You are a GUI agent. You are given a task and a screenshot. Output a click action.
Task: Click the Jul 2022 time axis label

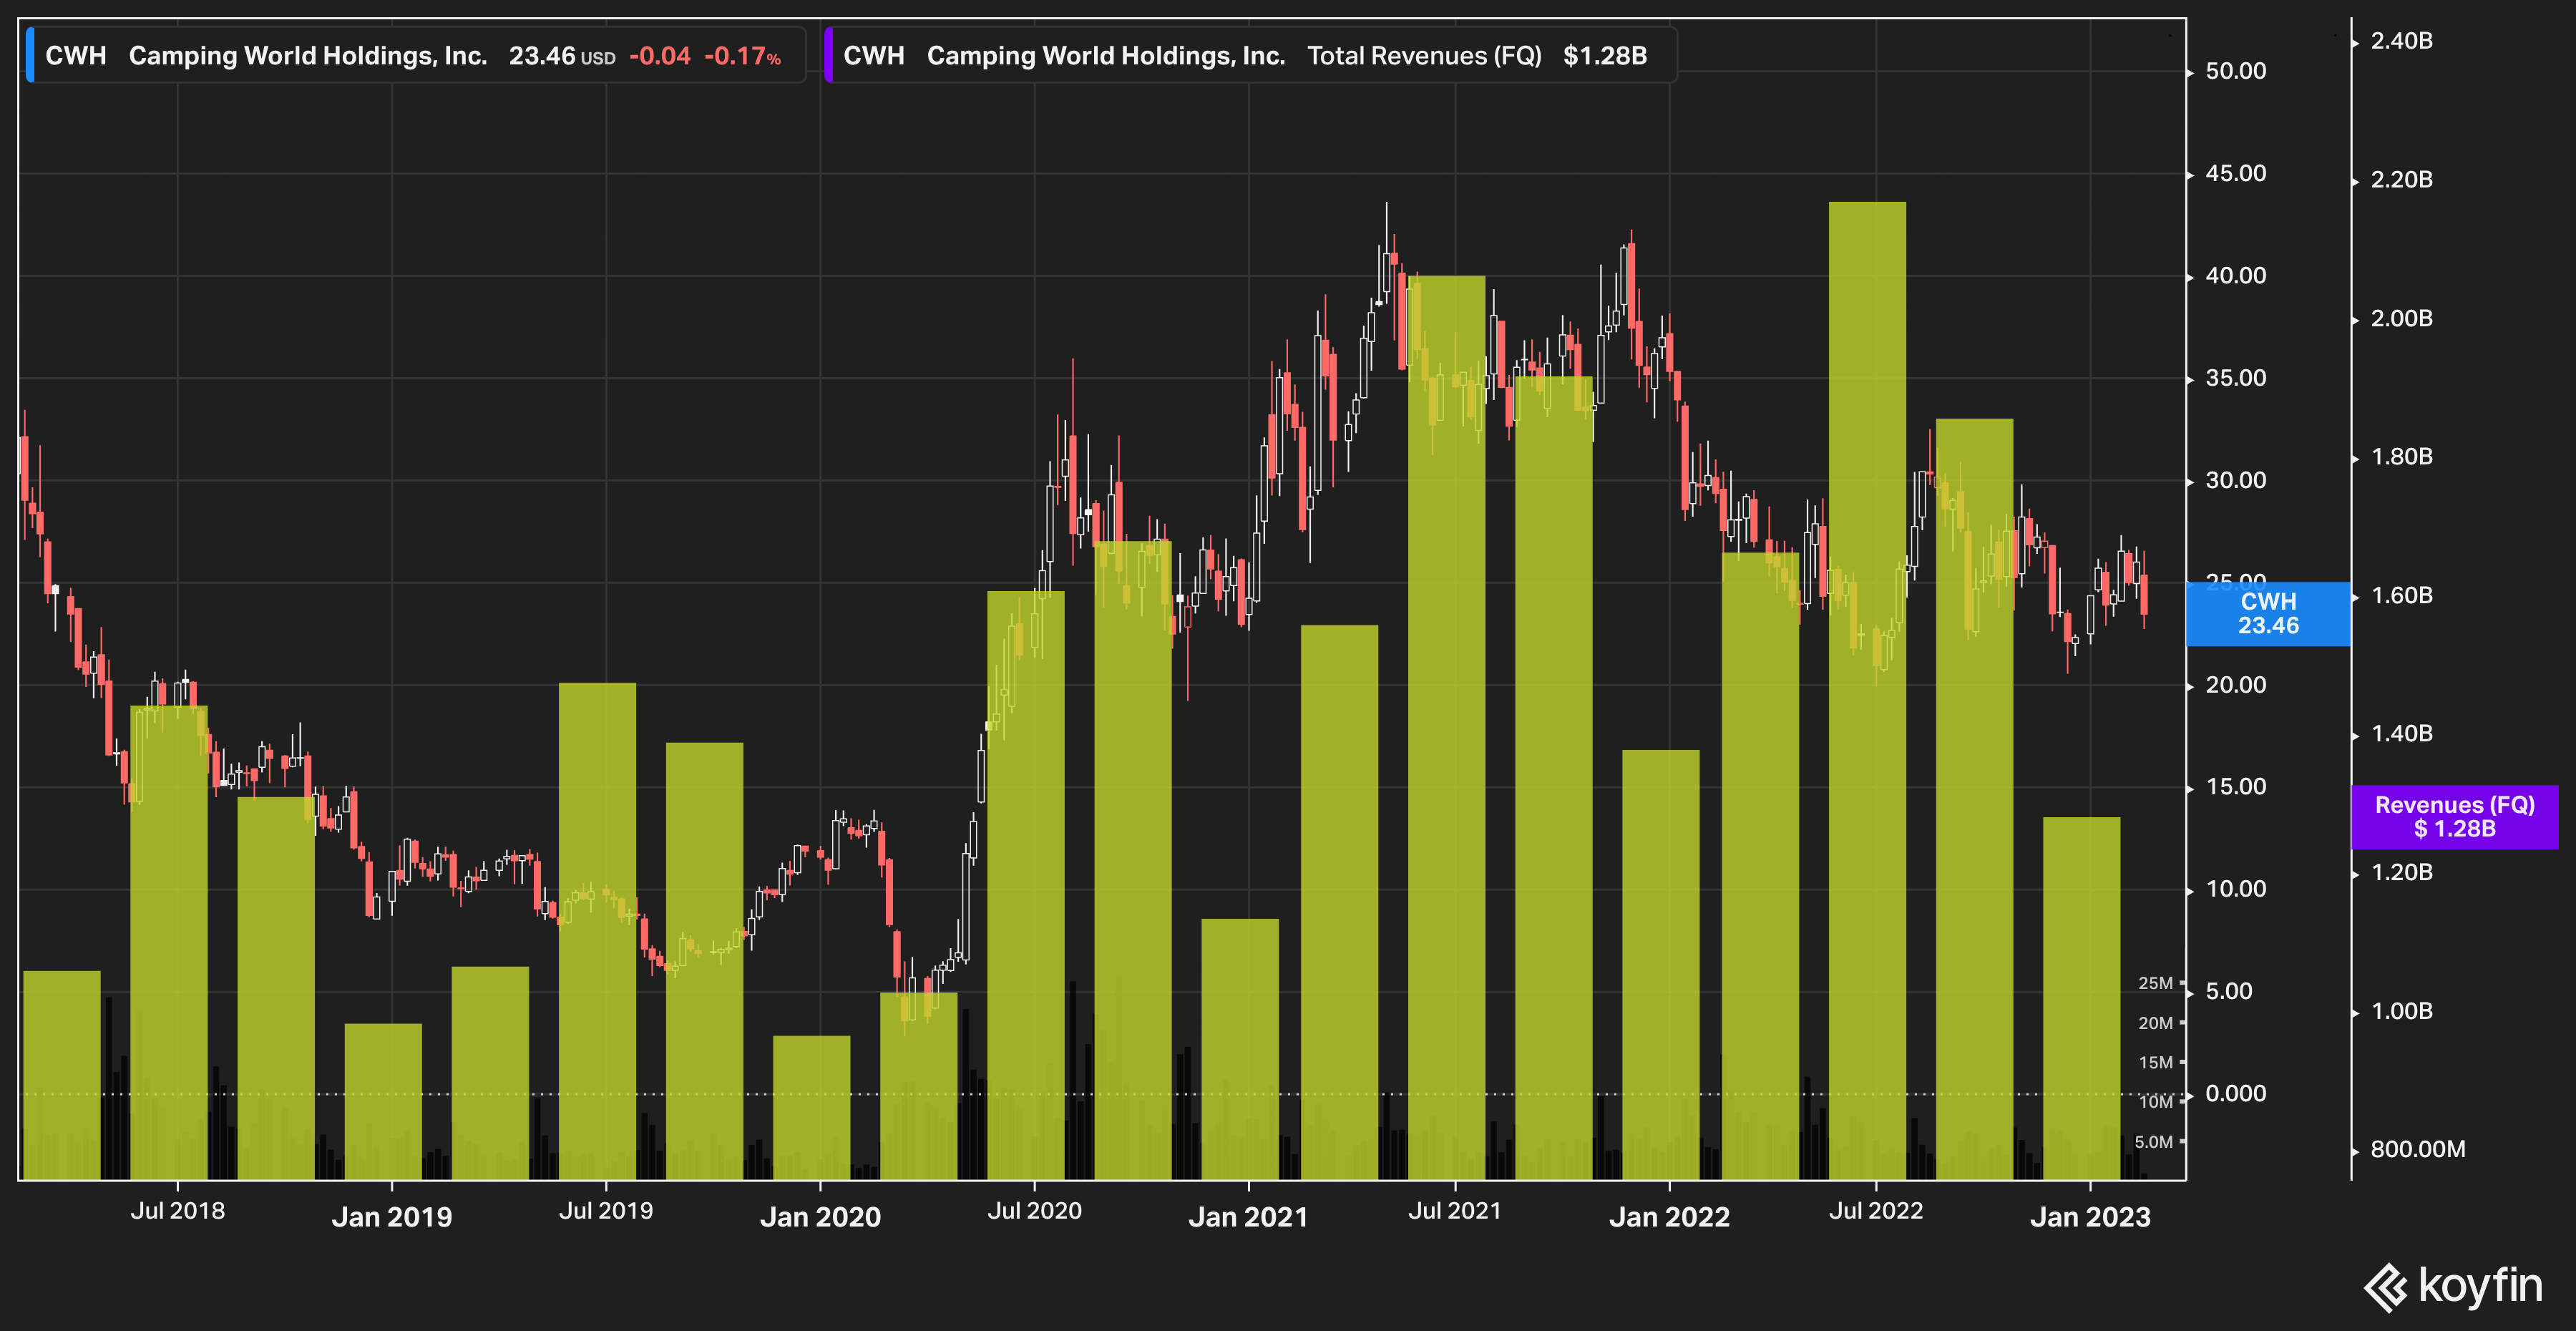[1876, 1211]
